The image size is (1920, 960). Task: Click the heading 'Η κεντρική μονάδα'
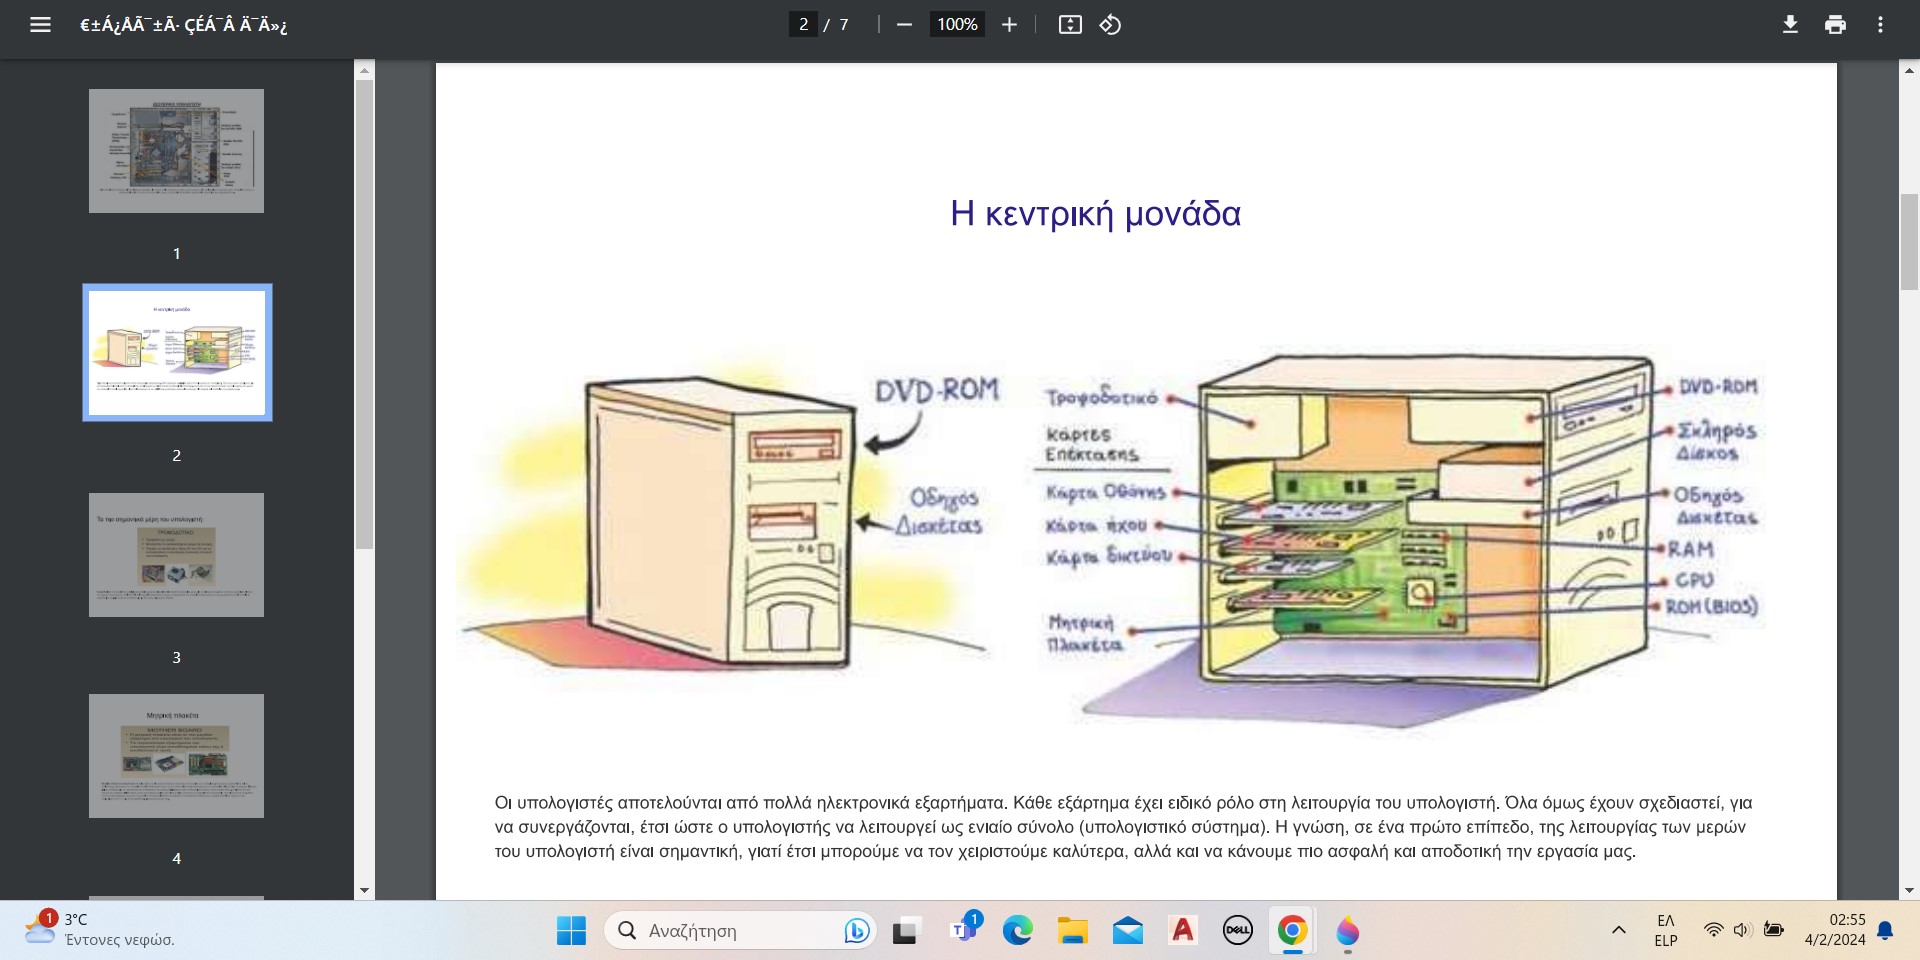1095,214
